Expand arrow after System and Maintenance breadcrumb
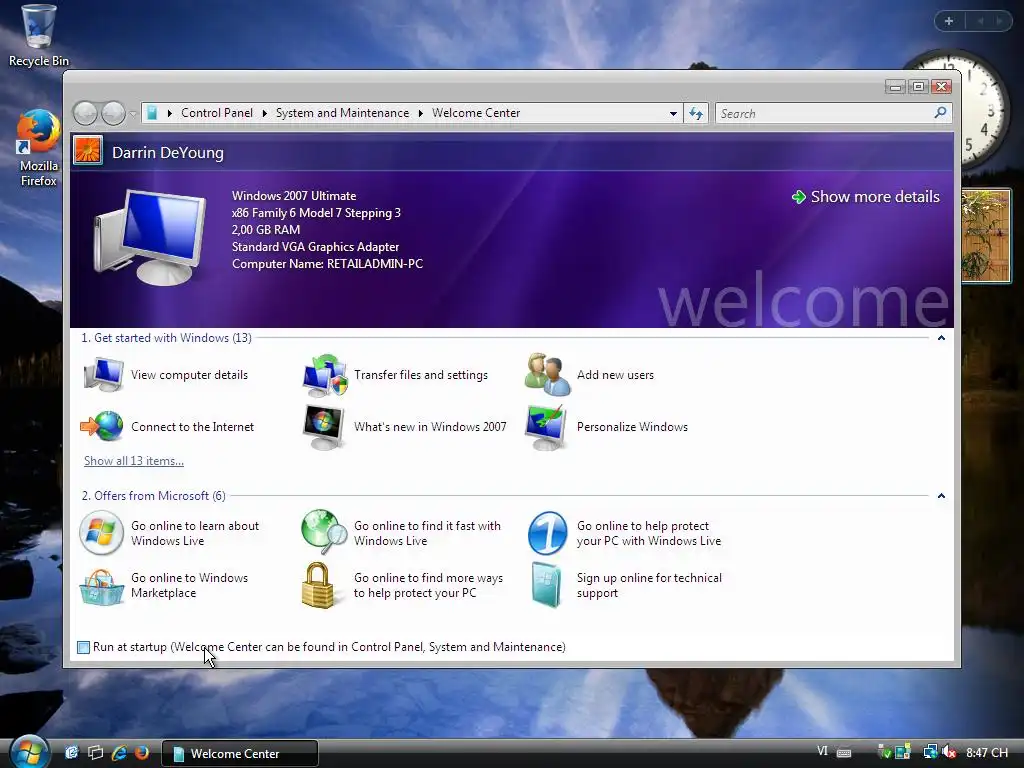 (x=421, y=113)
